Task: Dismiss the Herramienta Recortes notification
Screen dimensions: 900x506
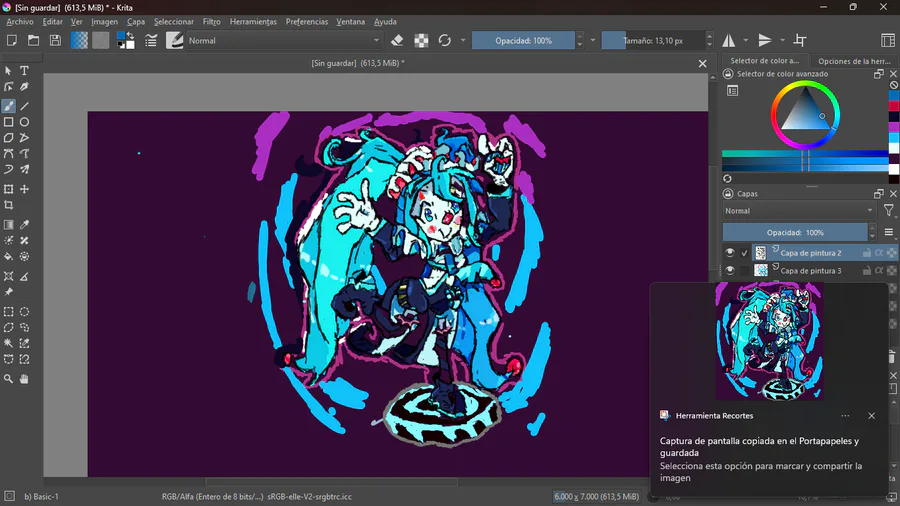Action: [x=871, y=415]
